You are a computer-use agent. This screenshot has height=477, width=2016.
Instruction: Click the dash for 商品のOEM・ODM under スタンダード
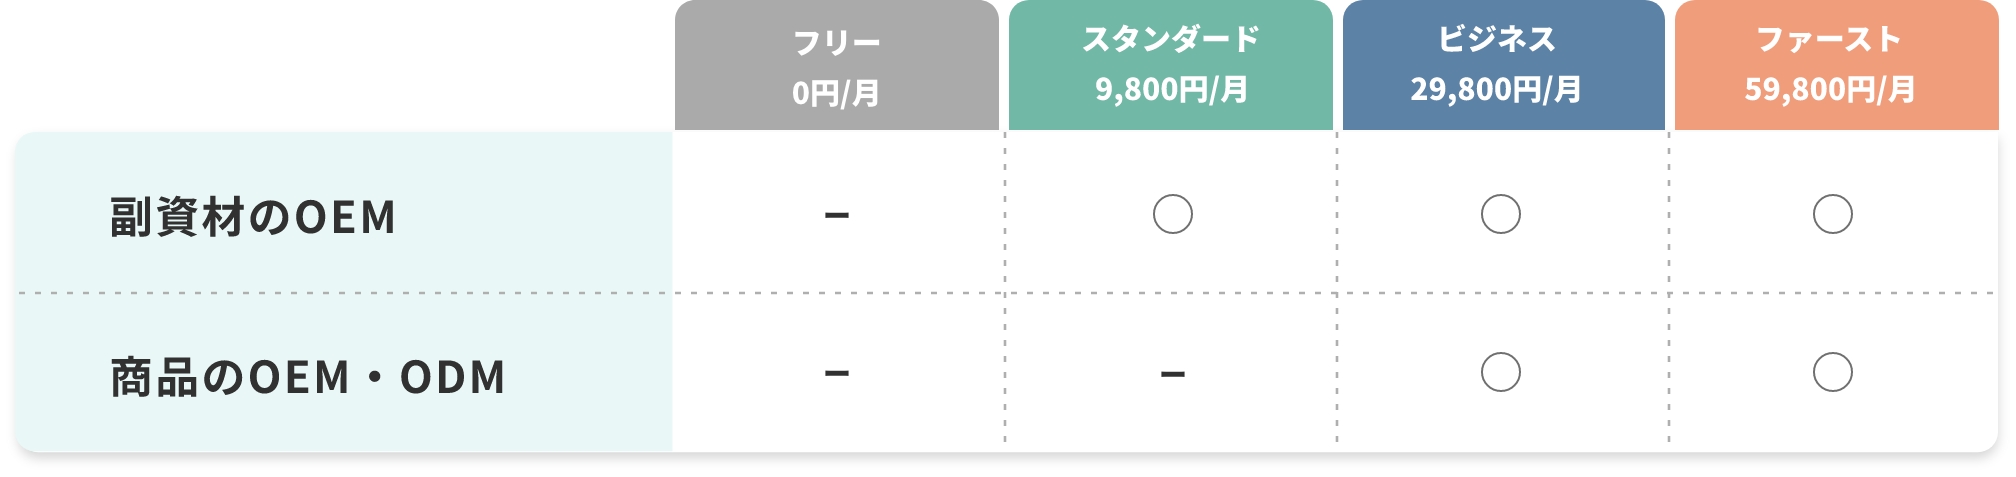(1172, 375)
